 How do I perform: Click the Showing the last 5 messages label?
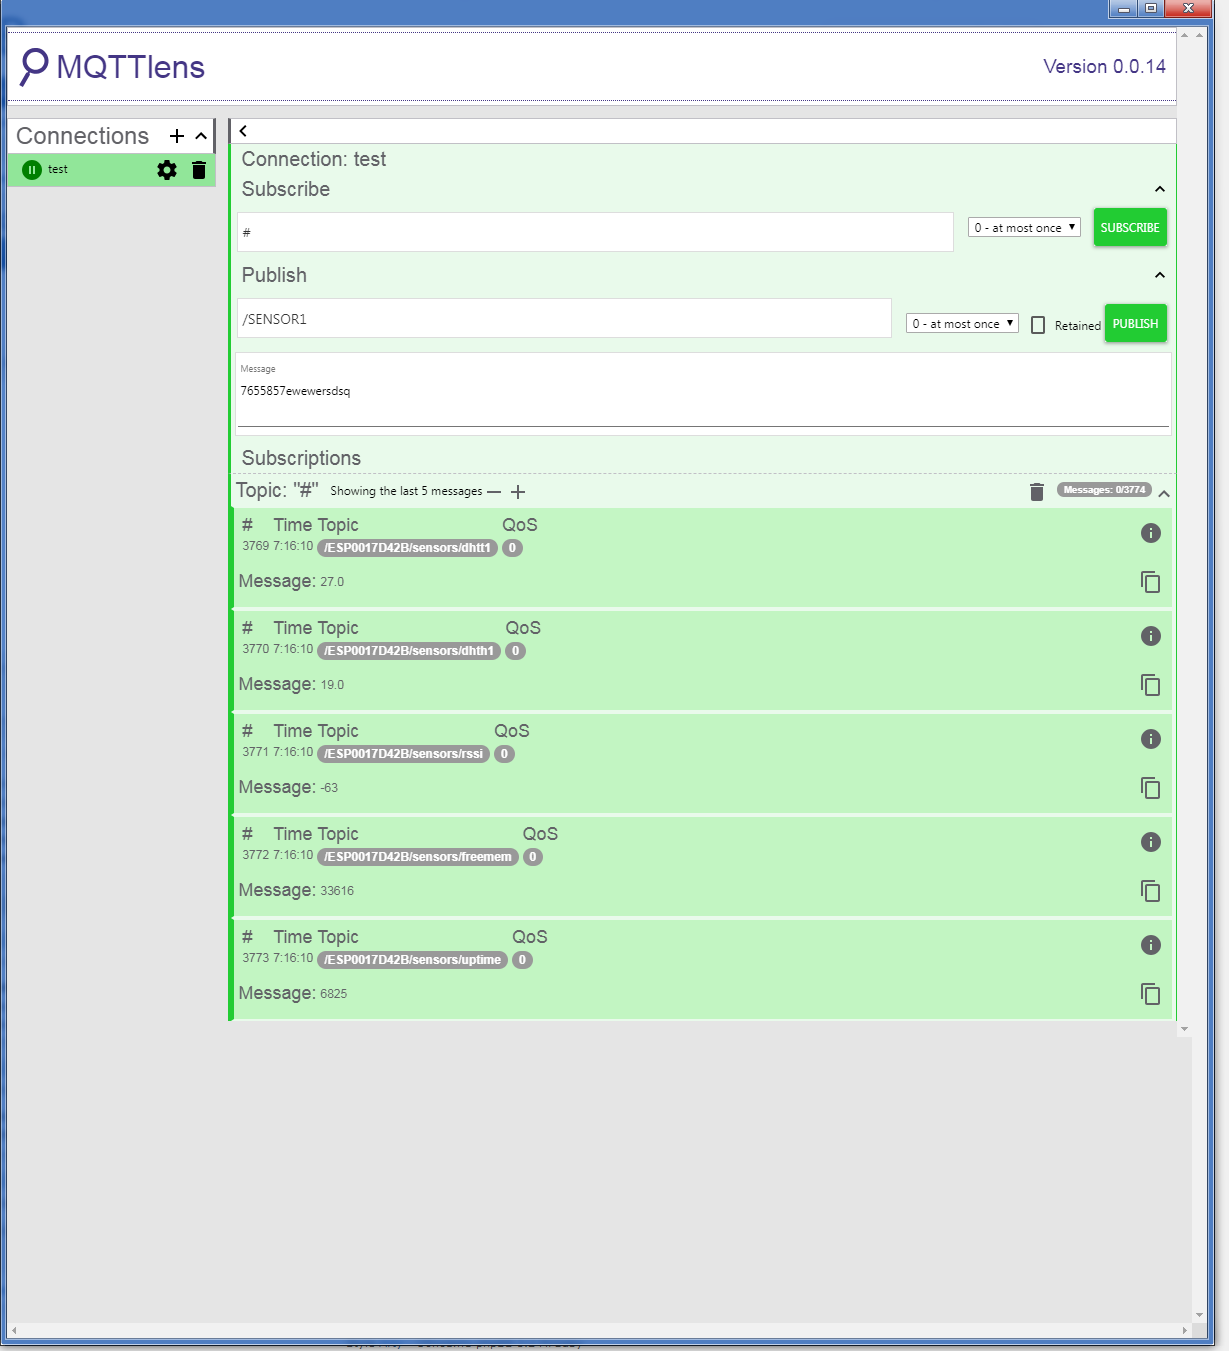[x=406, y=491]
